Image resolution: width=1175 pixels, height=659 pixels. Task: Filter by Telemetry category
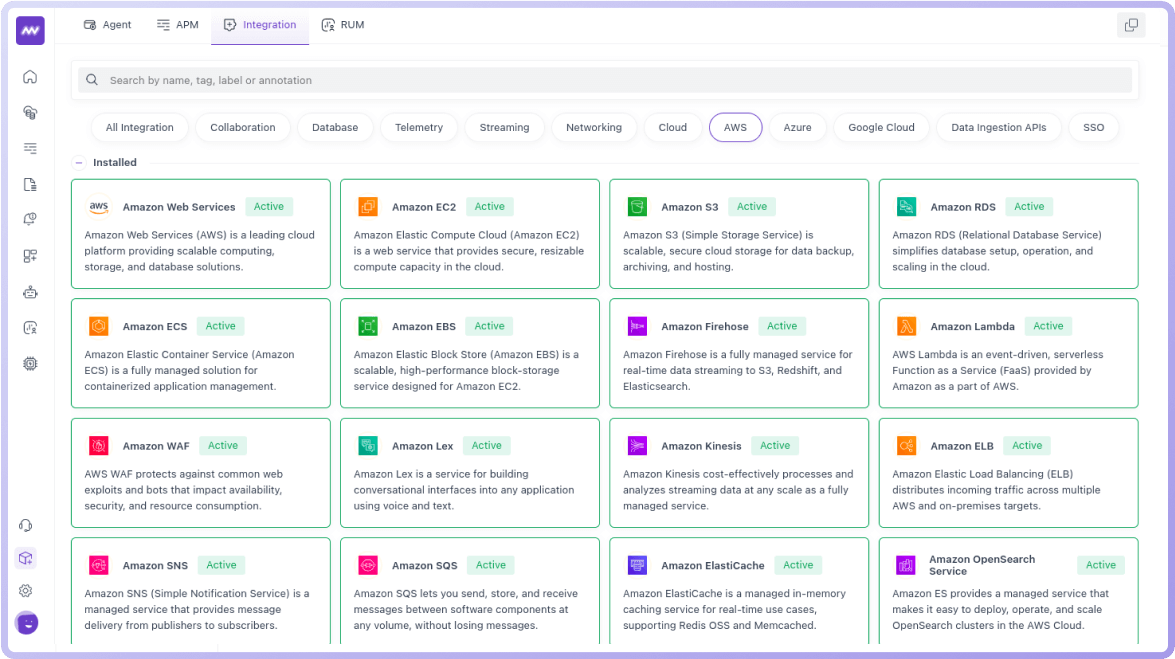pos(419,127)
